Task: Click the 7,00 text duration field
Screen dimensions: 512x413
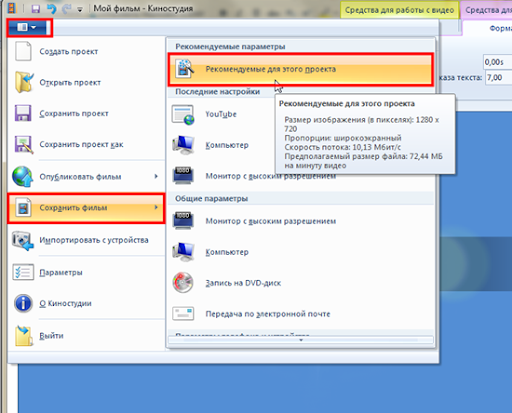Action: (x=498, y=78)
